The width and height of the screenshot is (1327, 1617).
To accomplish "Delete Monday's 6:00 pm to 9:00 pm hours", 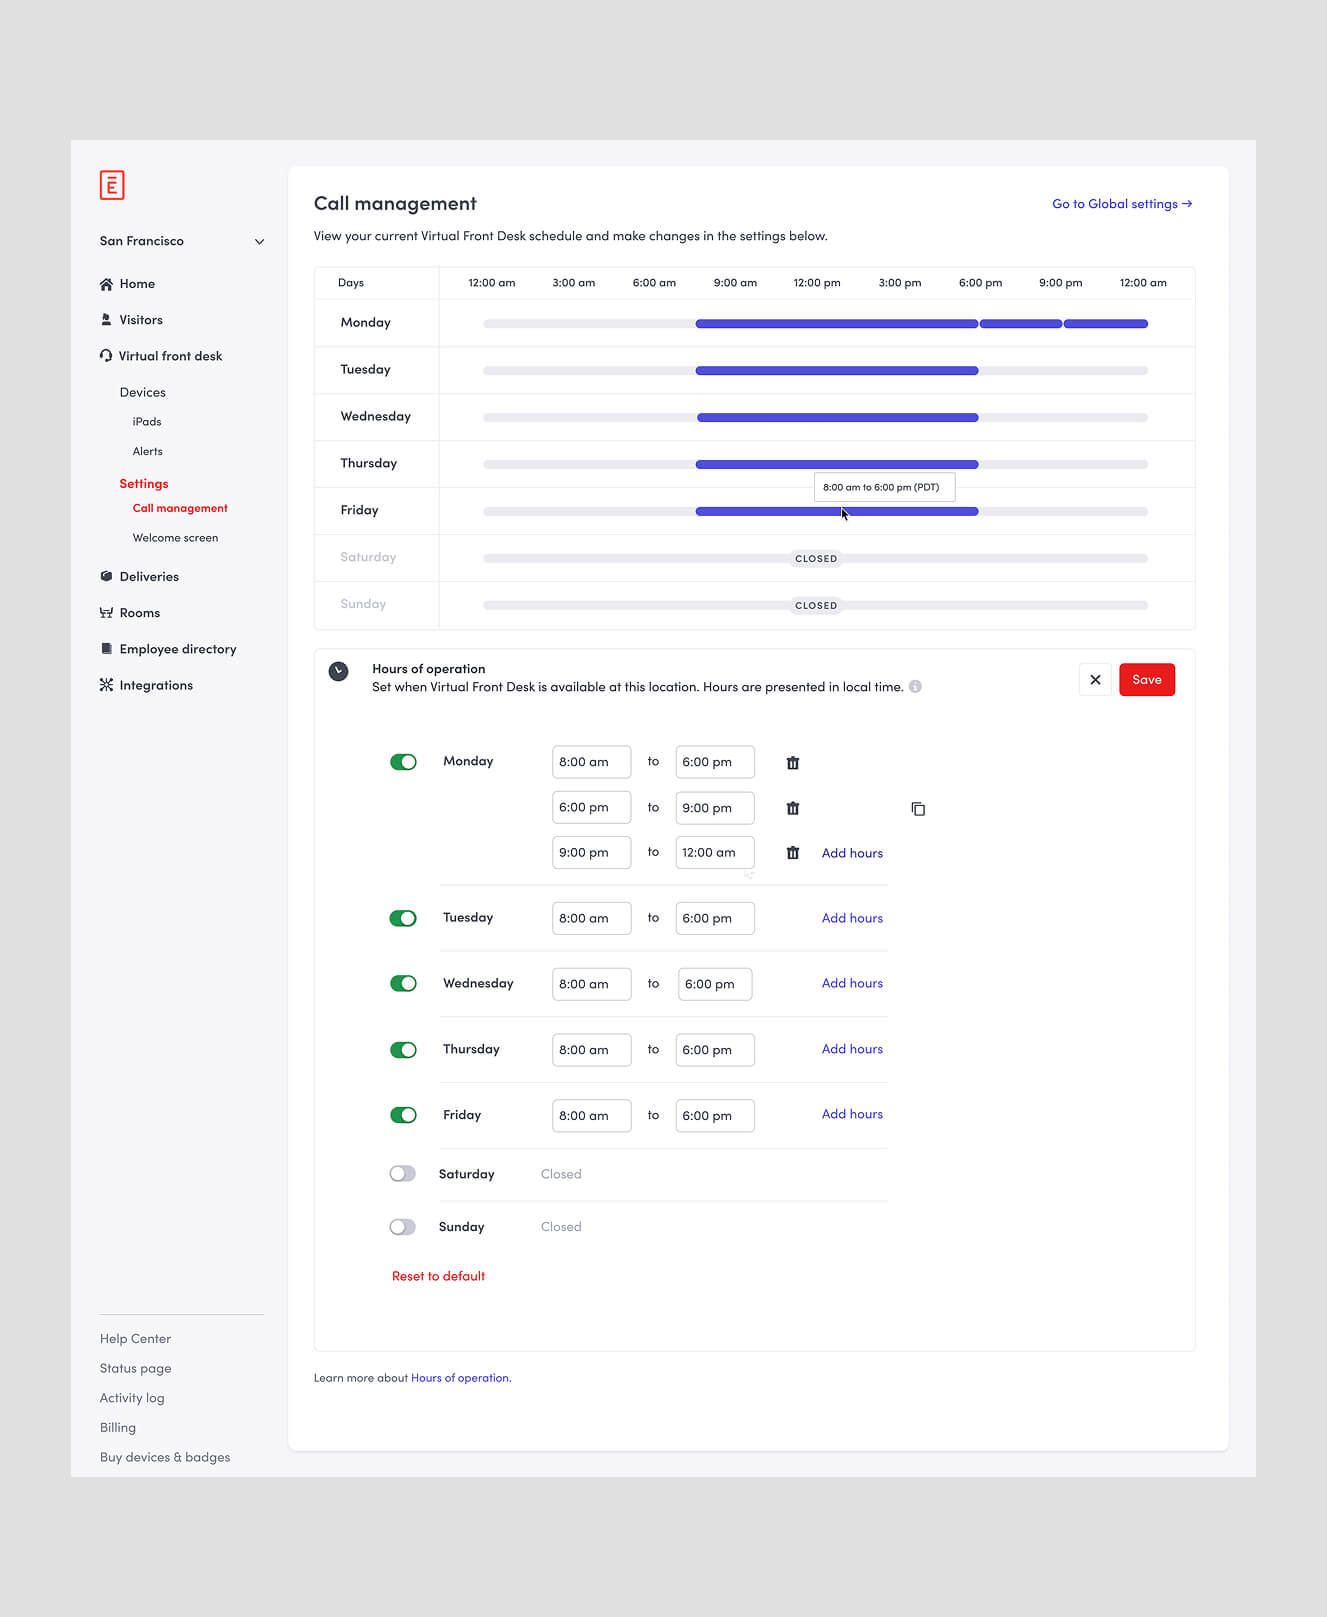I will [x=792, y=808].
